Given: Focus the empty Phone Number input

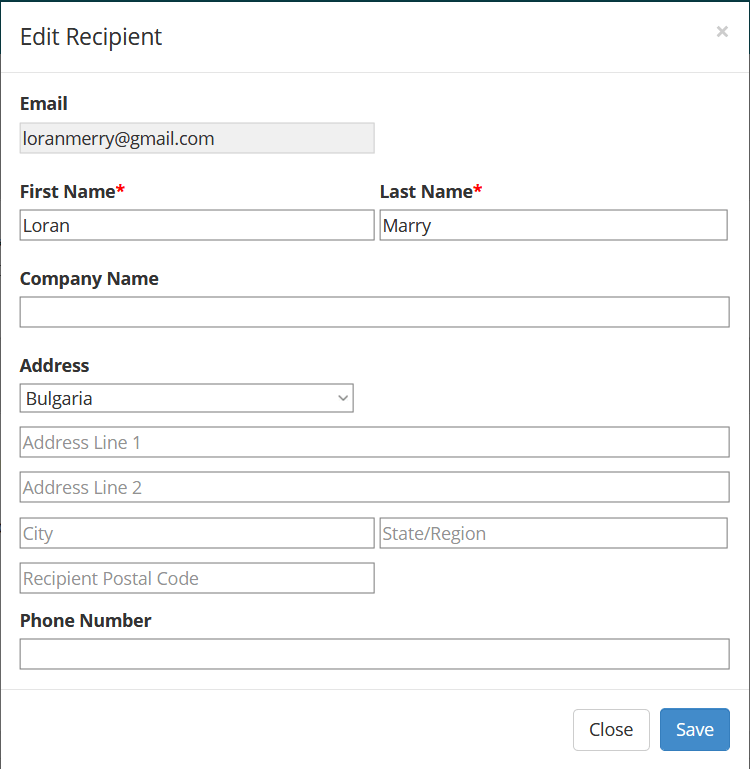Looking at the screenshot, I should click(374, 654).
